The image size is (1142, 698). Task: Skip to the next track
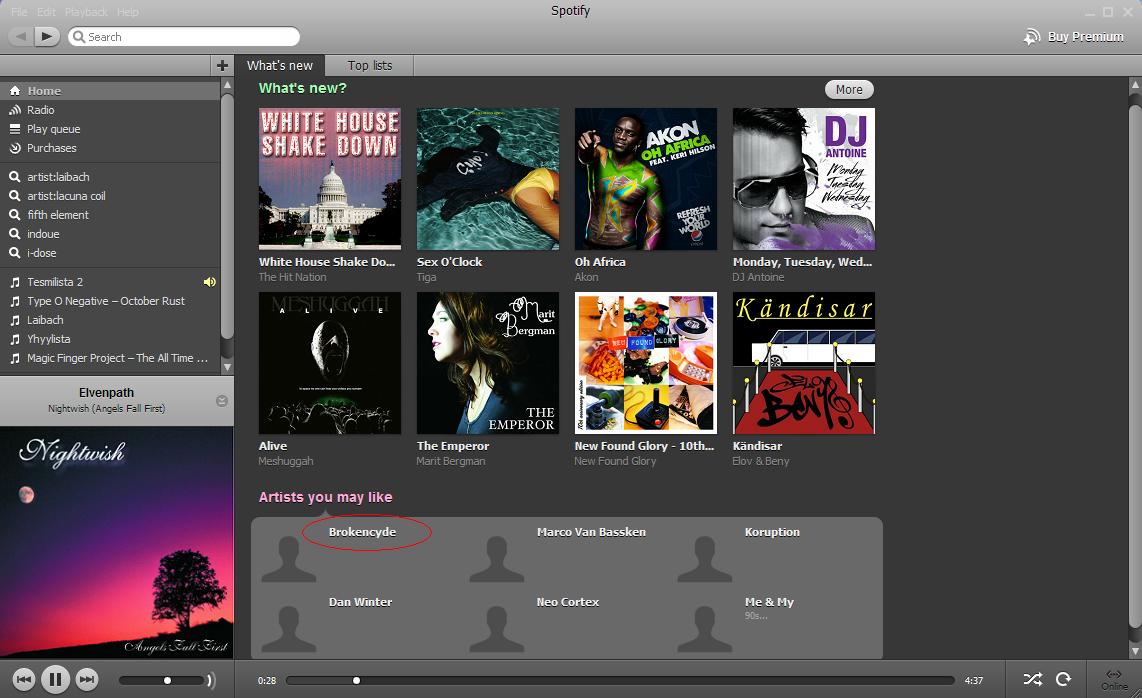(87, 680)
